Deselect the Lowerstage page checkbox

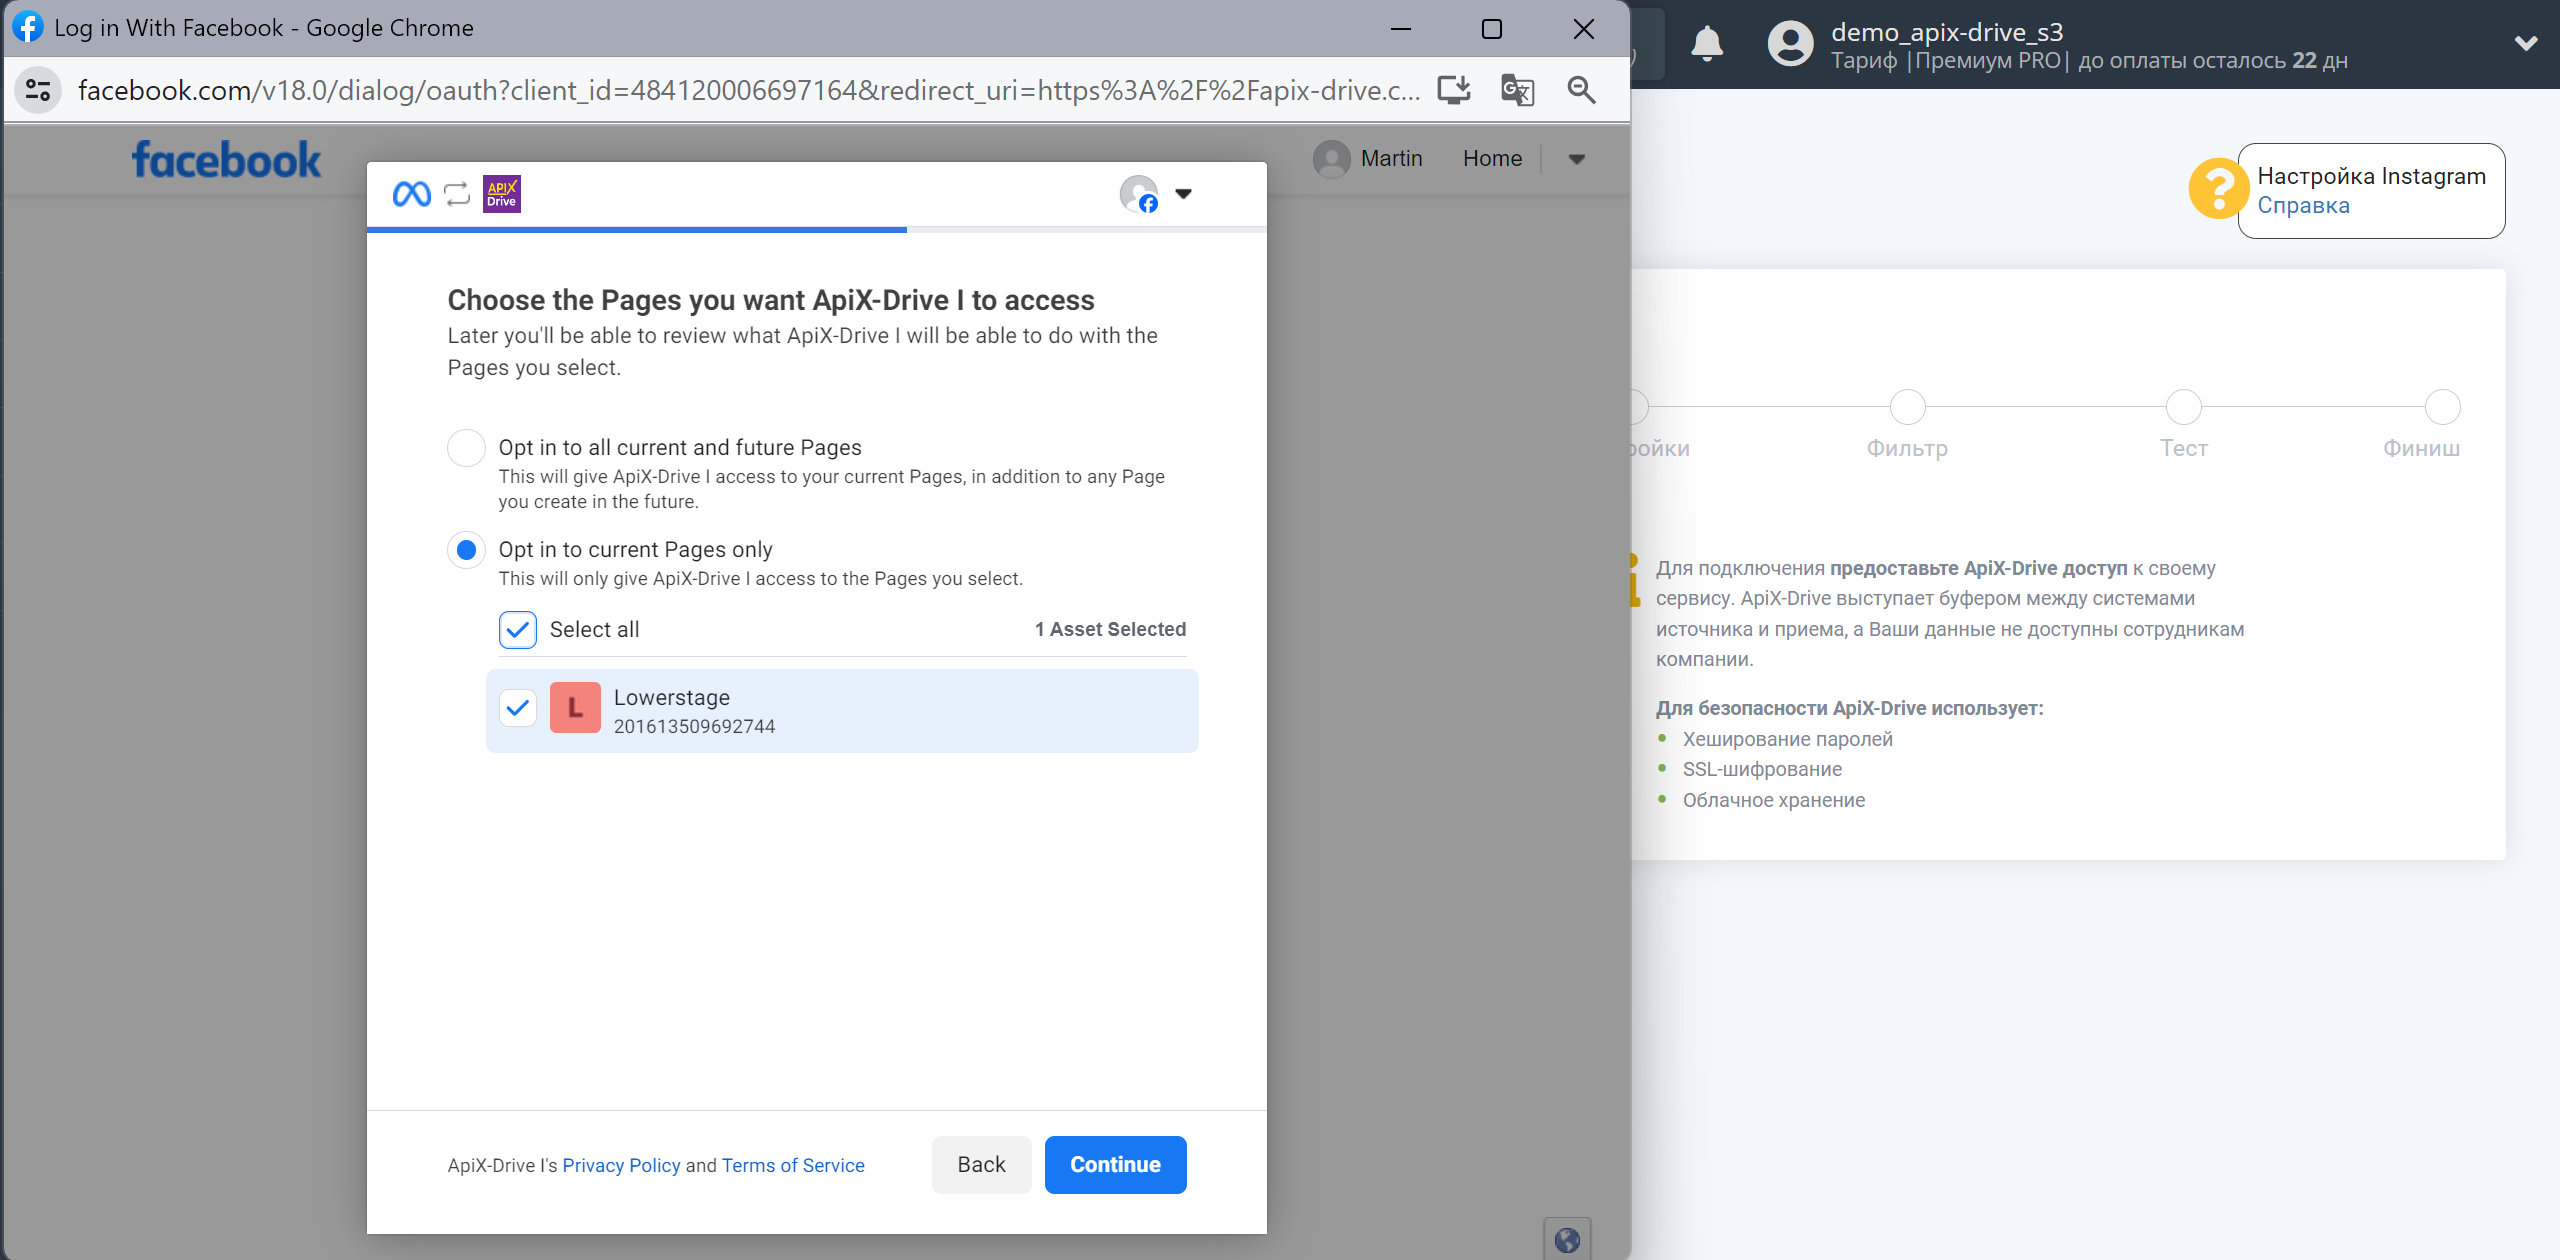point(518,708)
